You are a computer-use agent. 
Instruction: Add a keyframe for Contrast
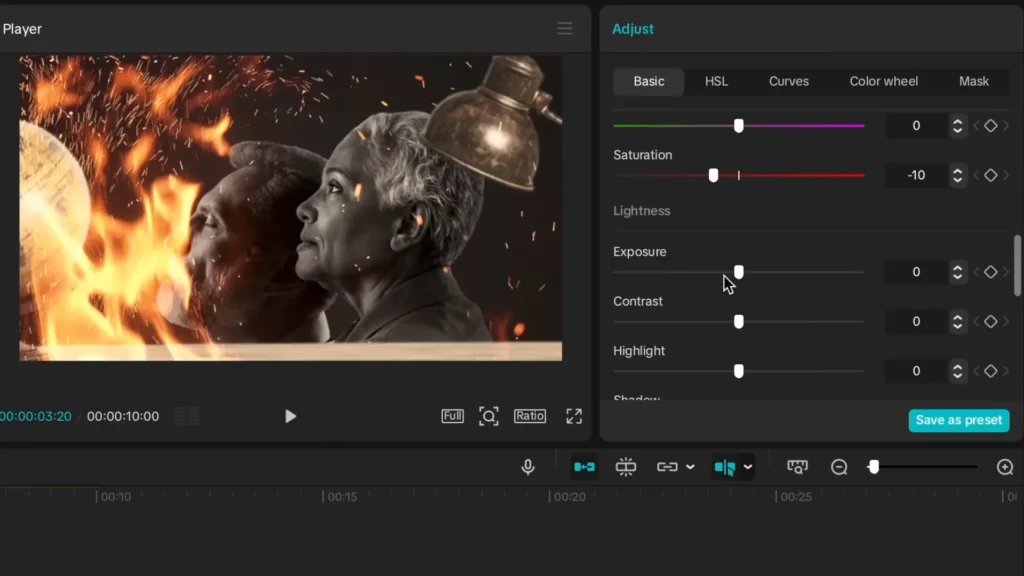(x=991, y=321)
